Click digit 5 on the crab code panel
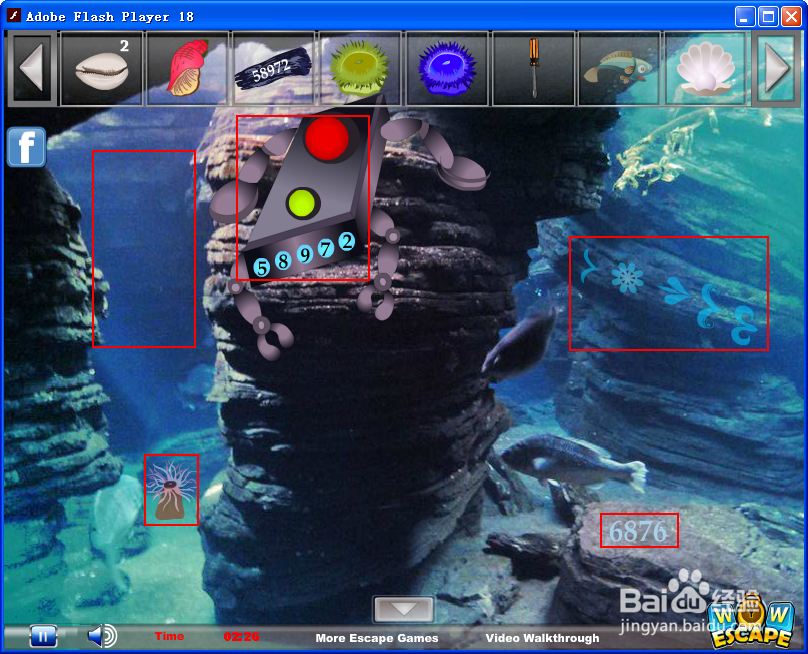The image size is (808, 654). 262,267
